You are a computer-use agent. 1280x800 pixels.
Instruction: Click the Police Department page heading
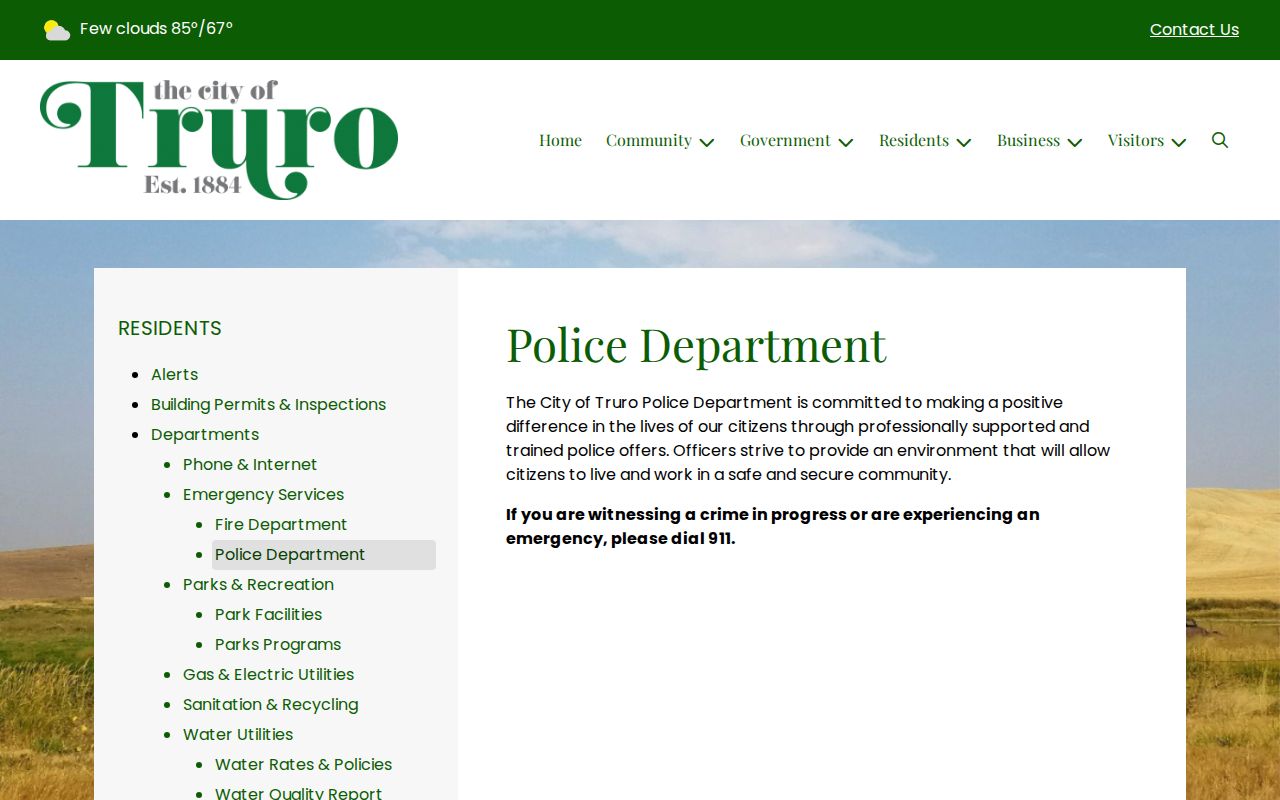pyautogui.click(x=696, y=344)
